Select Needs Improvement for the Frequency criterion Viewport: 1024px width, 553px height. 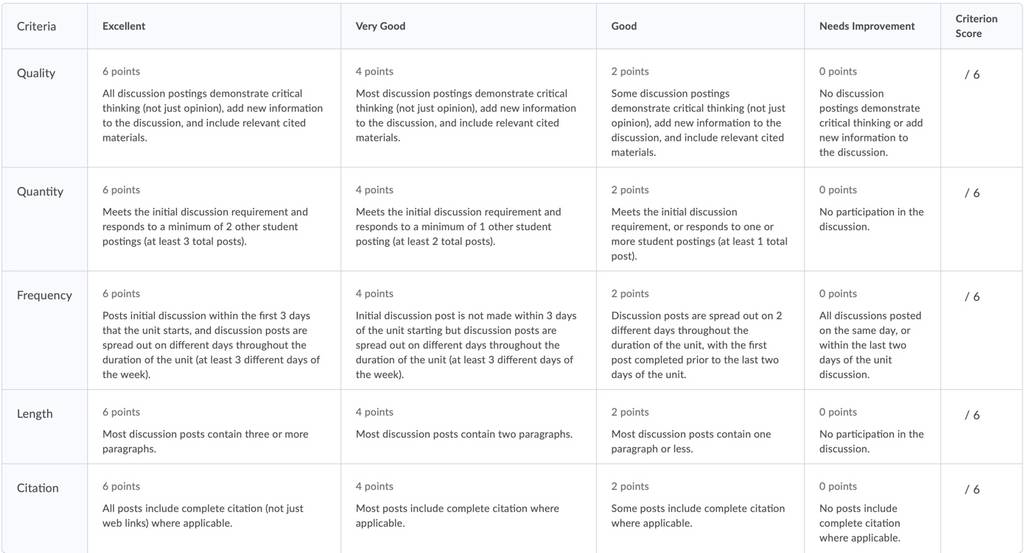[x=872, y=331]
